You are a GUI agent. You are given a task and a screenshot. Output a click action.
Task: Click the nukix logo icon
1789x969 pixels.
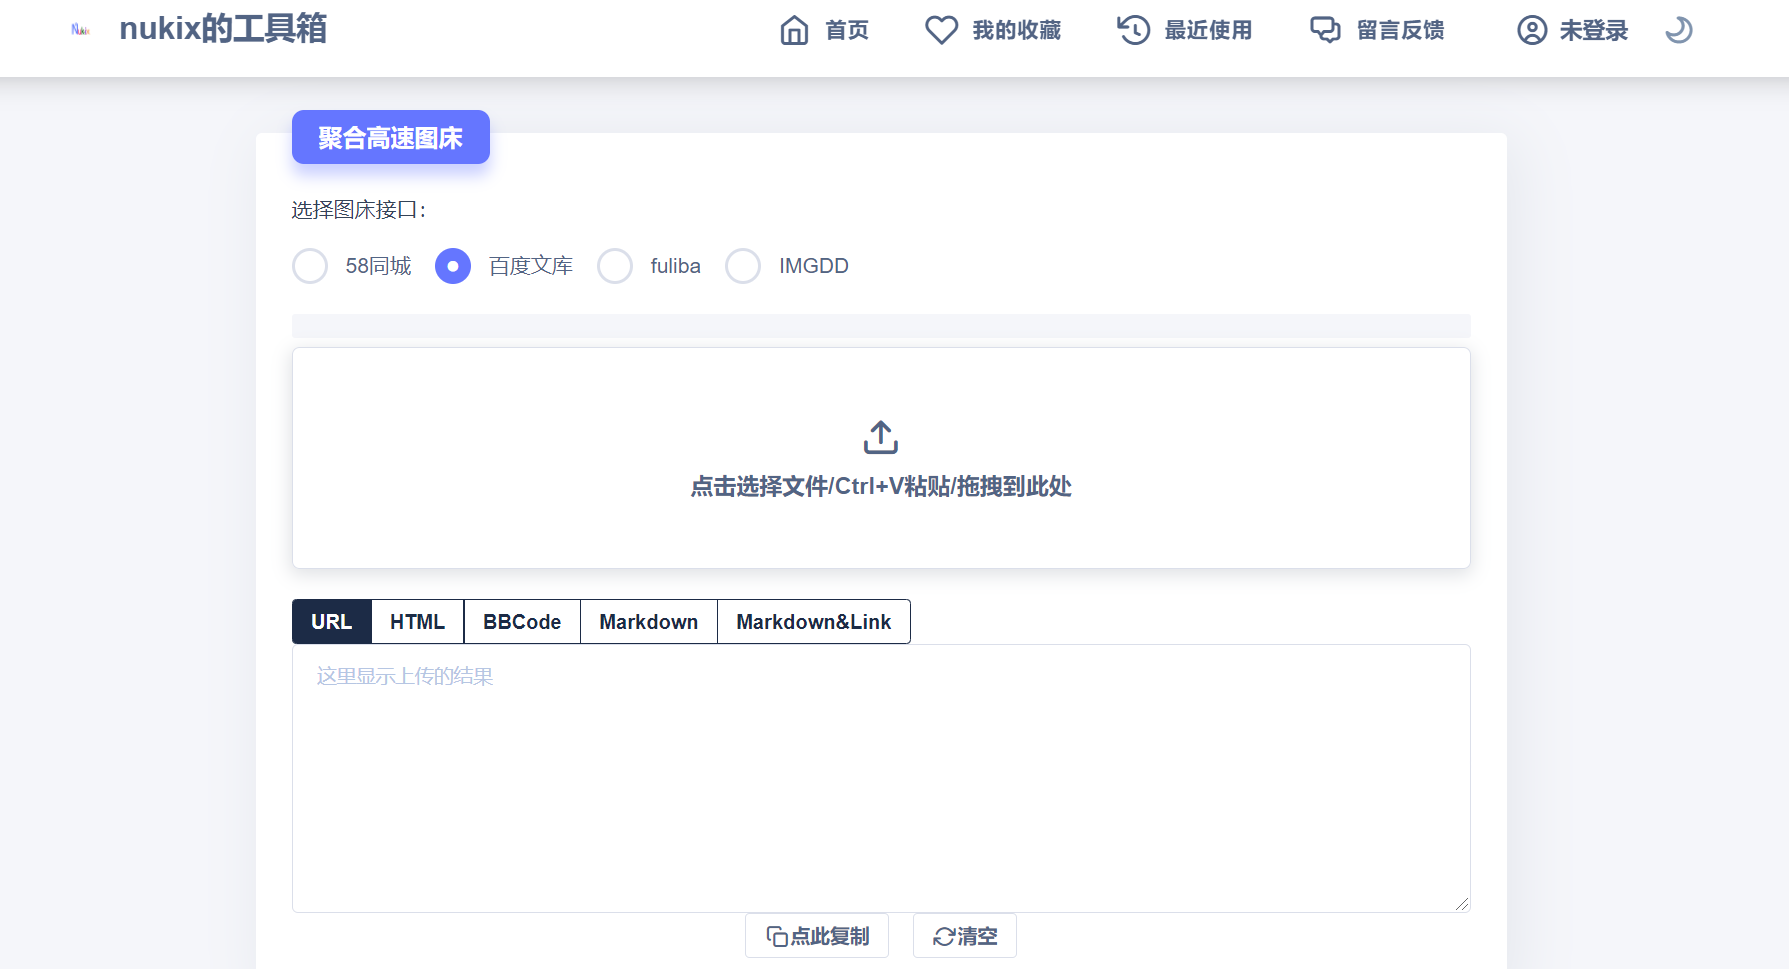click(x=81, y=30)
